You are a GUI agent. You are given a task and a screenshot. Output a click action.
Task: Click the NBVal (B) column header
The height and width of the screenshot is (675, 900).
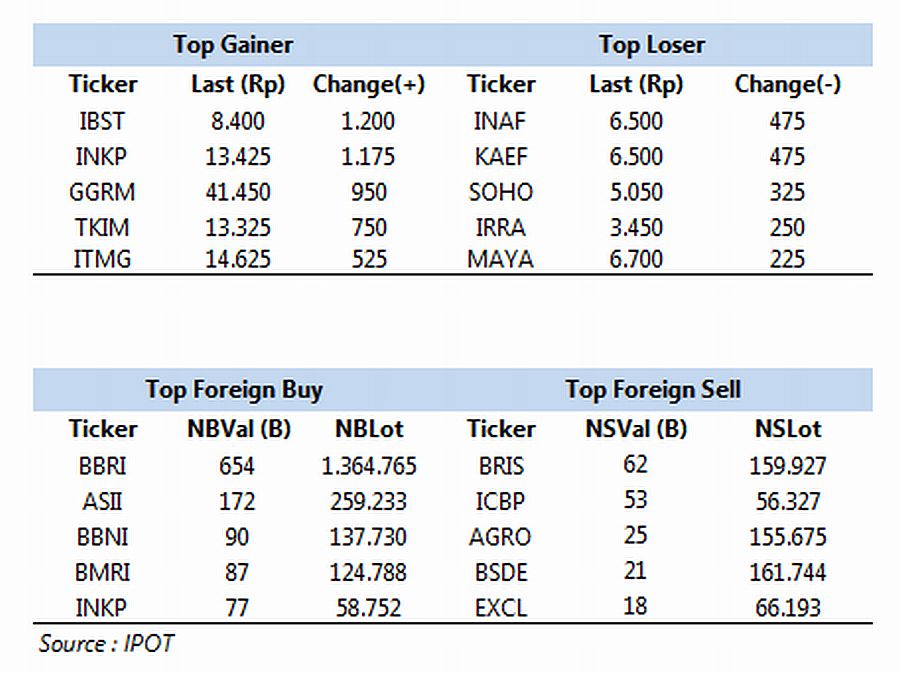239,429
